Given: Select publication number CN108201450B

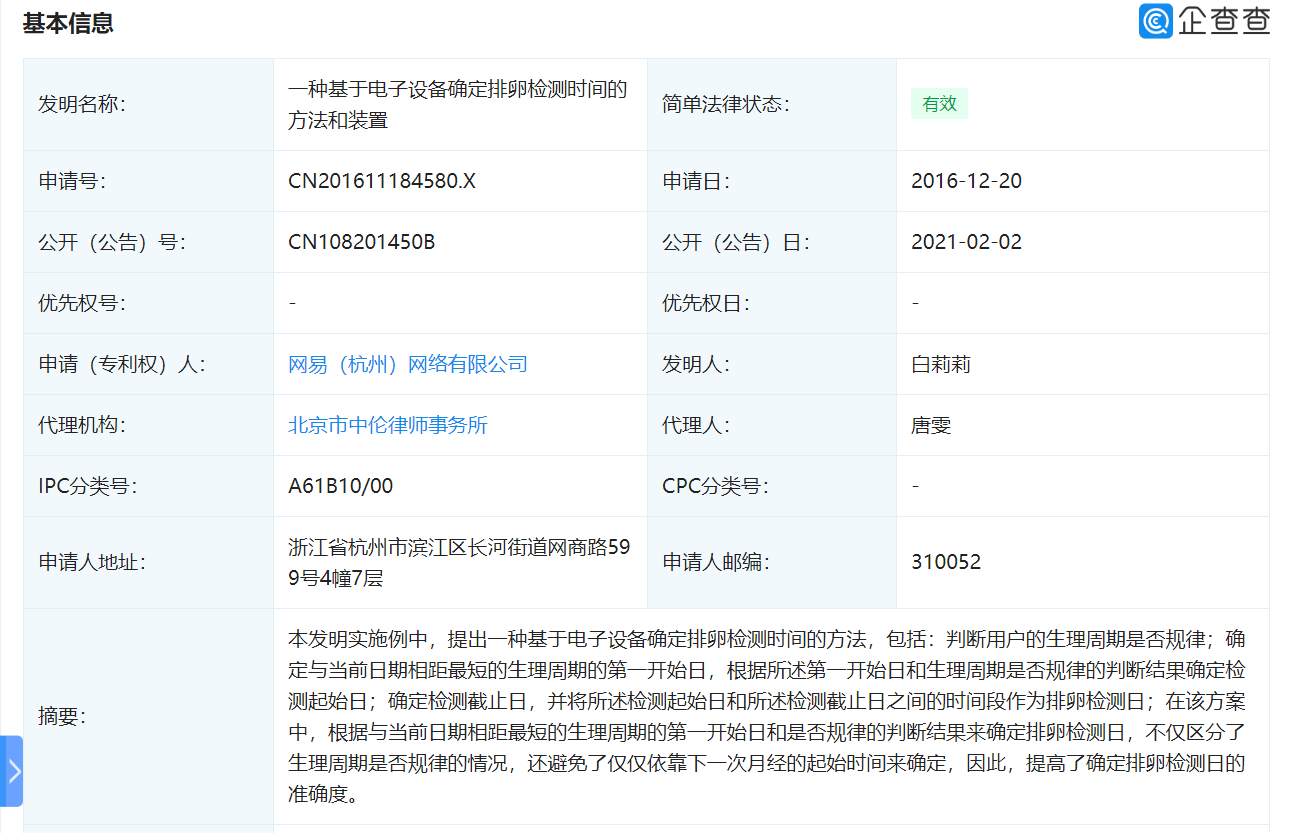Looking at the screenshot, I should pyautogui.click(x=361, y=242).
